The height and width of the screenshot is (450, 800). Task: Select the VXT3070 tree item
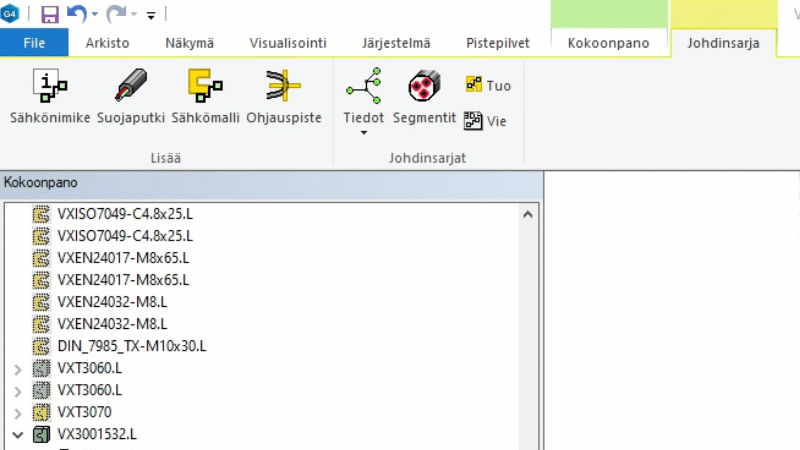click(84, 412)
